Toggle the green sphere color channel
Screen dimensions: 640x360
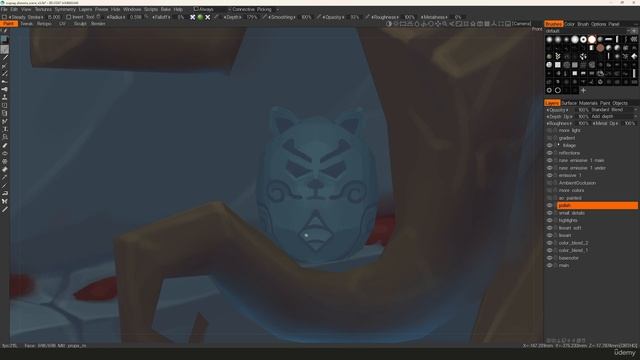[200, 17]
